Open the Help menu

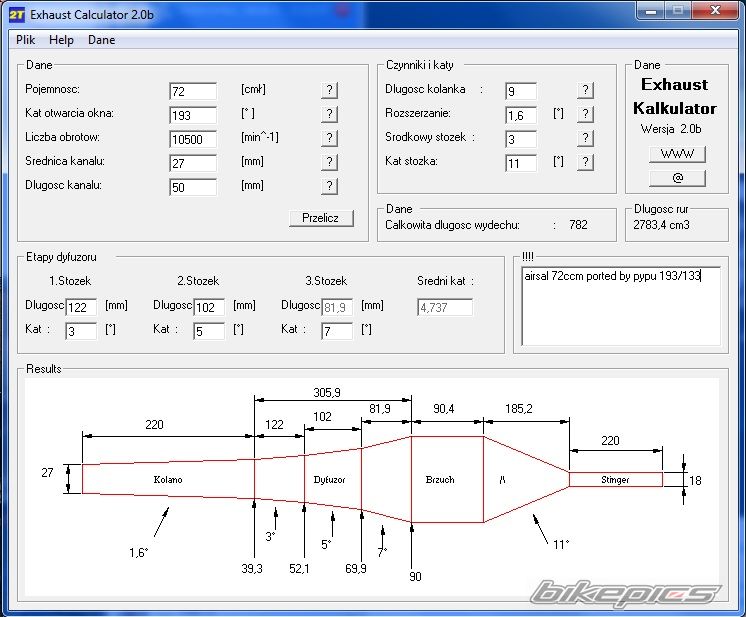click(62, 40)
